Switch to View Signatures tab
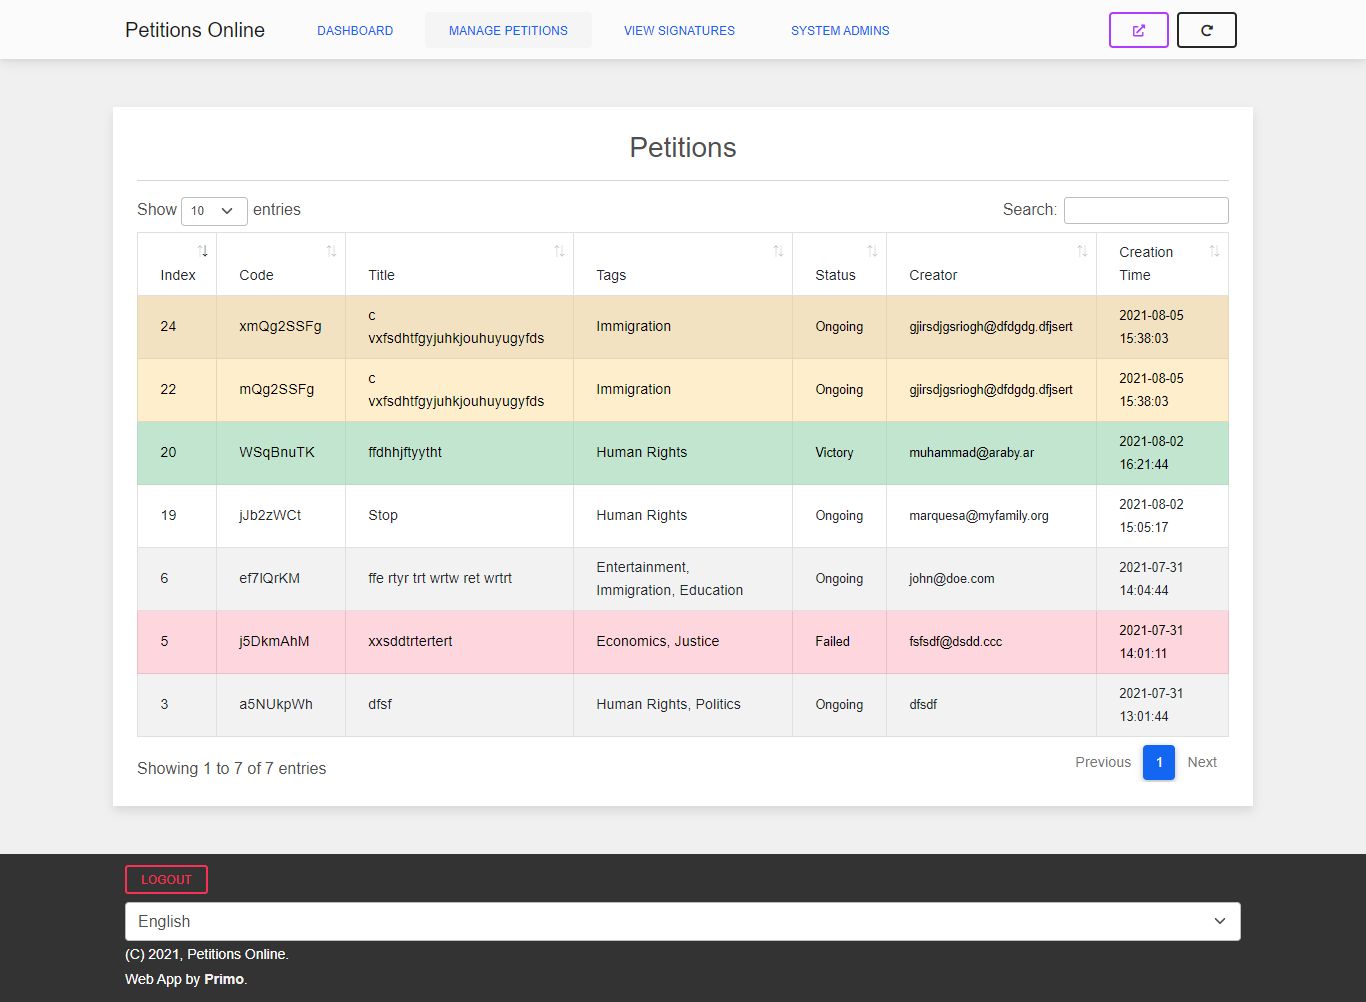This screenshot has width=1366, height=1002. [679, 31]
